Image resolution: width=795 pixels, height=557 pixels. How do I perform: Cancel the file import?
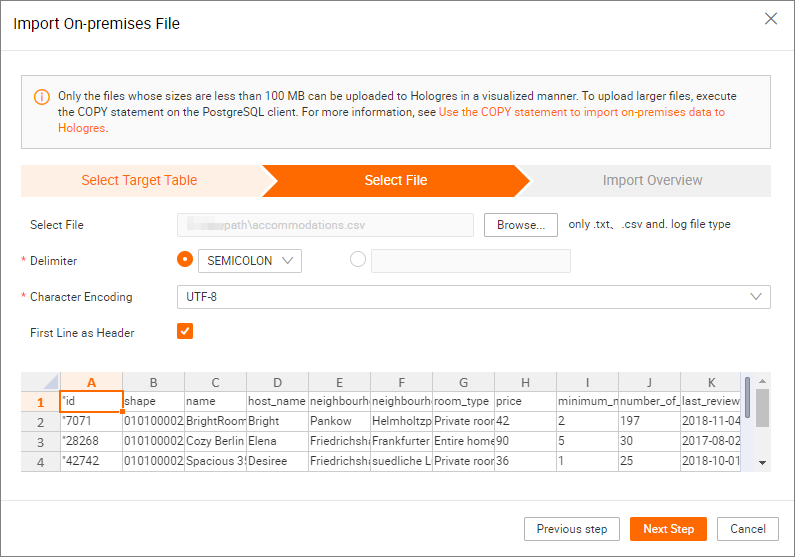pyautogui.click(x=747, y=529)
